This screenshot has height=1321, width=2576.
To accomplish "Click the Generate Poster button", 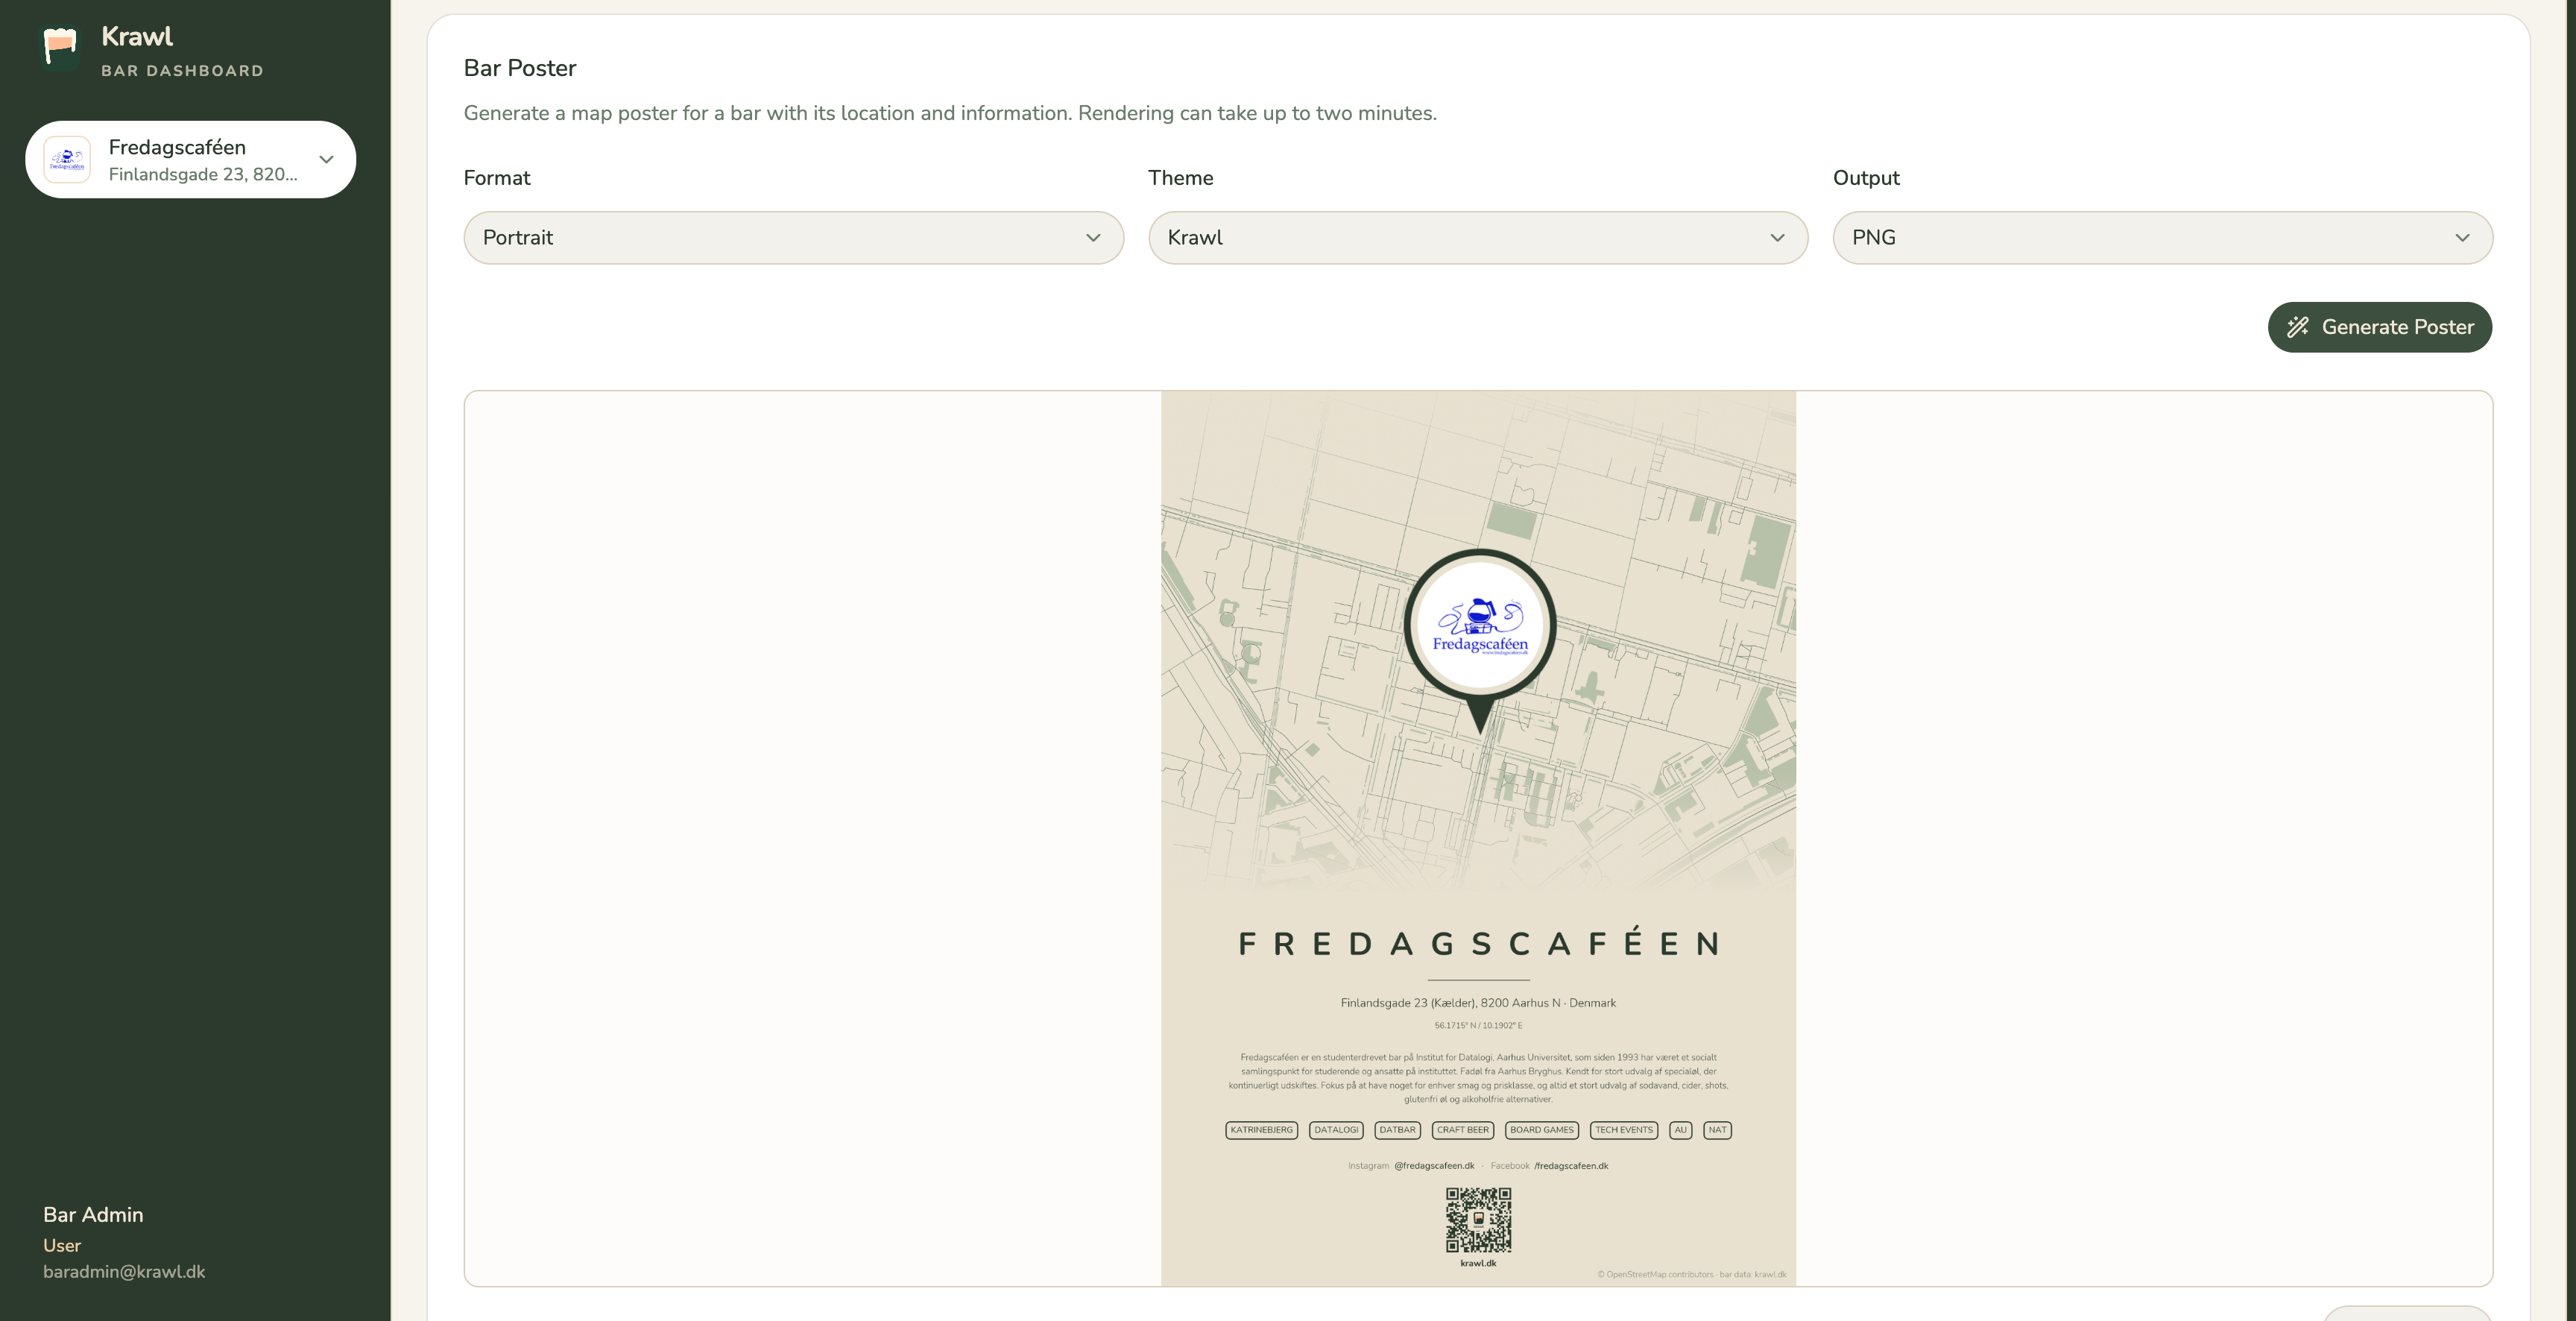I will pos(2379,327).
